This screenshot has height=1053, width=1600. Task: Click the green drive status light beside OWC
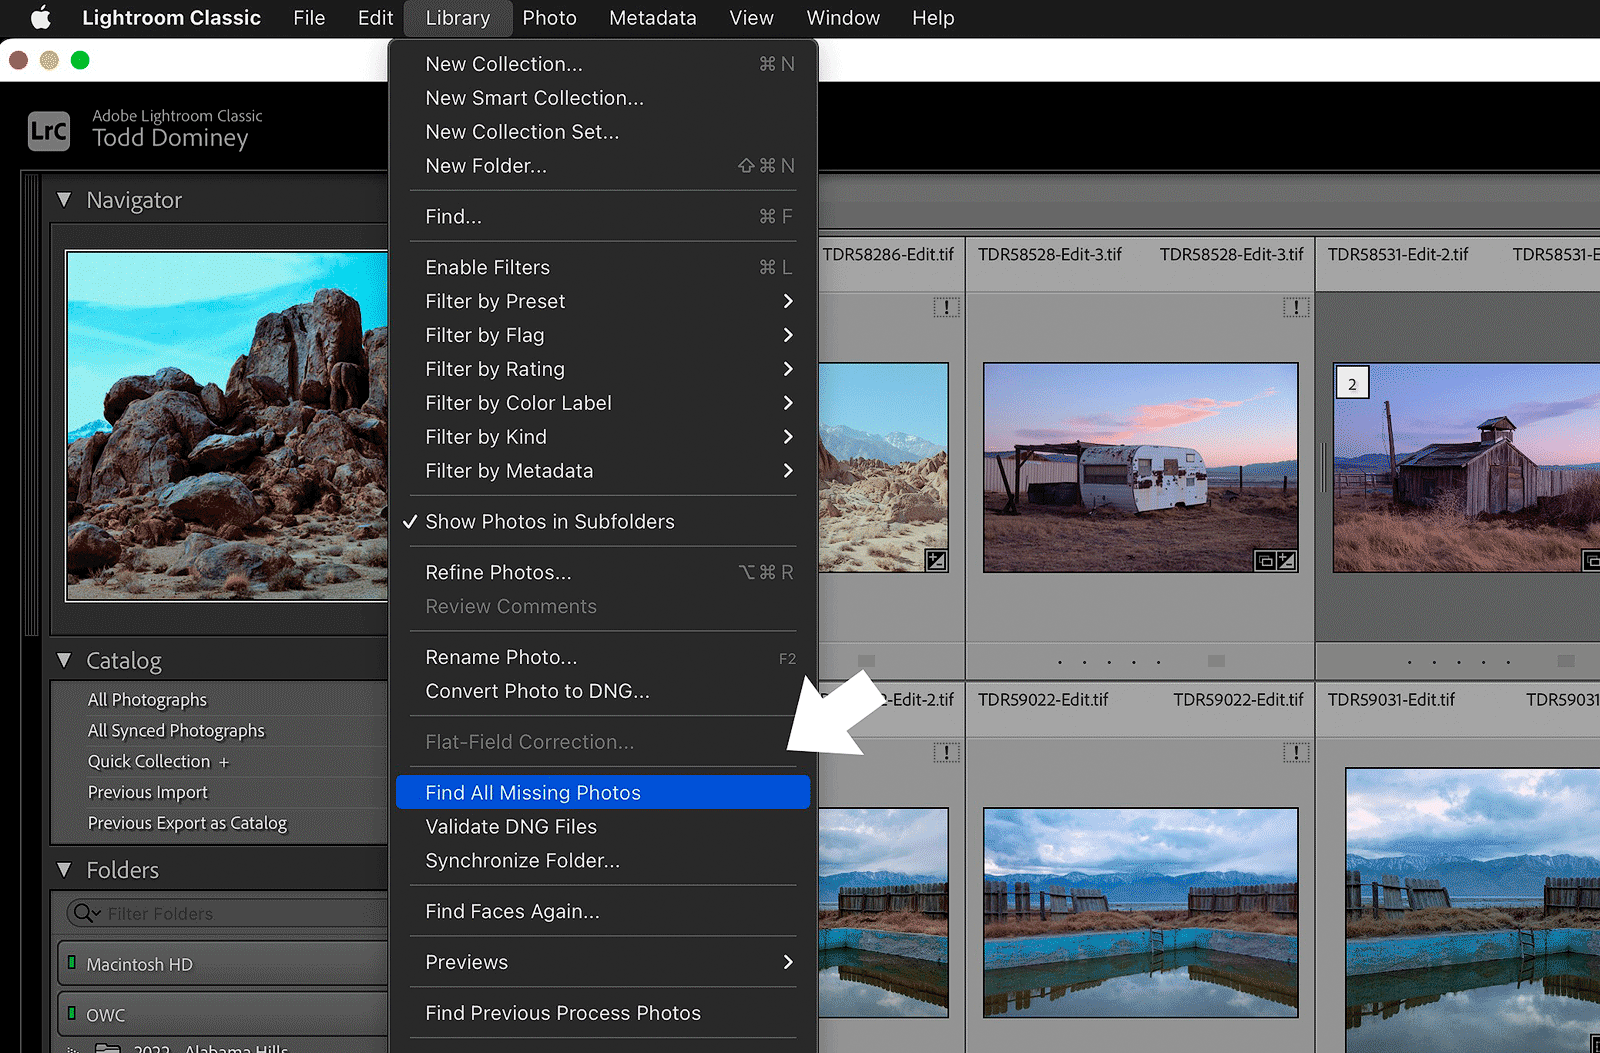[71, 1014]
